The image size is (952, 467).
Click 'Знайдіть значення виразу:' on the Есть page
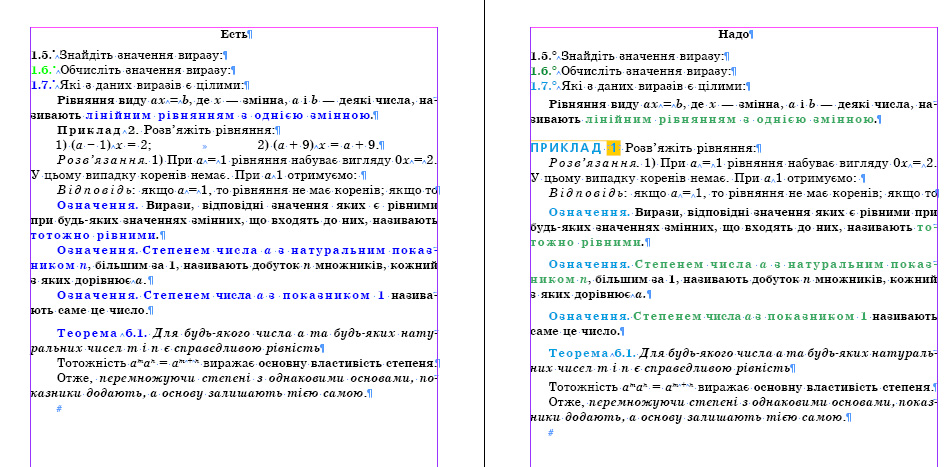click(x=141, y=55)
